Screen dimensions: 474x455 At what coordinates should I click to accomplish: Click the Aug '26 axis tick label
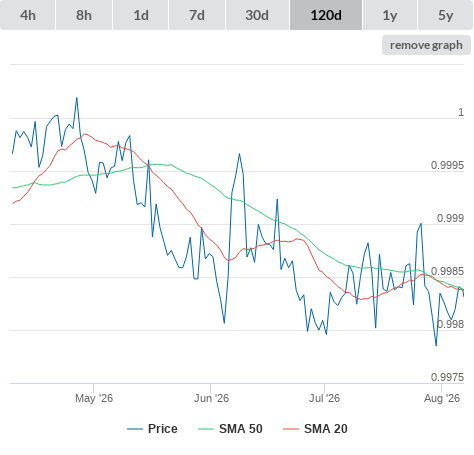(442, 398)
